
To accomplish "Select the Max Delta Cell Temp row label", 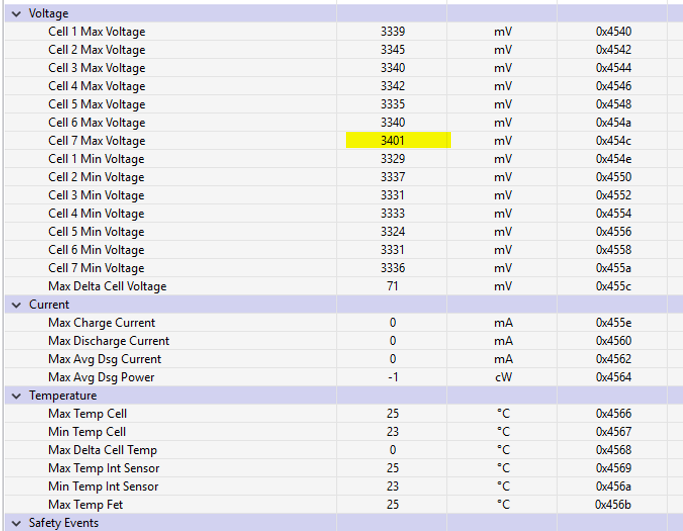I will click(x=103, y=450).
